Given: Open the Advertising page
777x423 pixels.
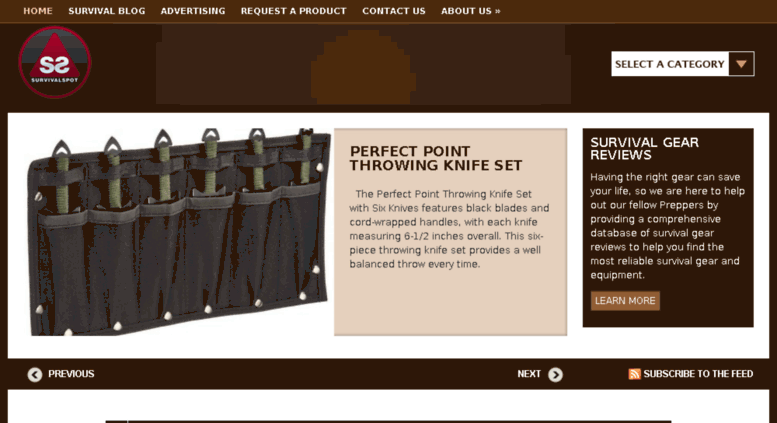Looking at the screenshot, I should coord(193,11).
